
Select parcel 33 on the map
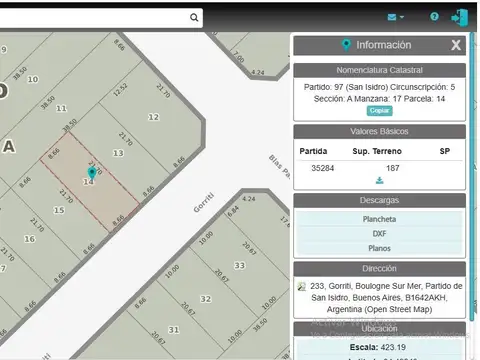(x=240, y=265)
